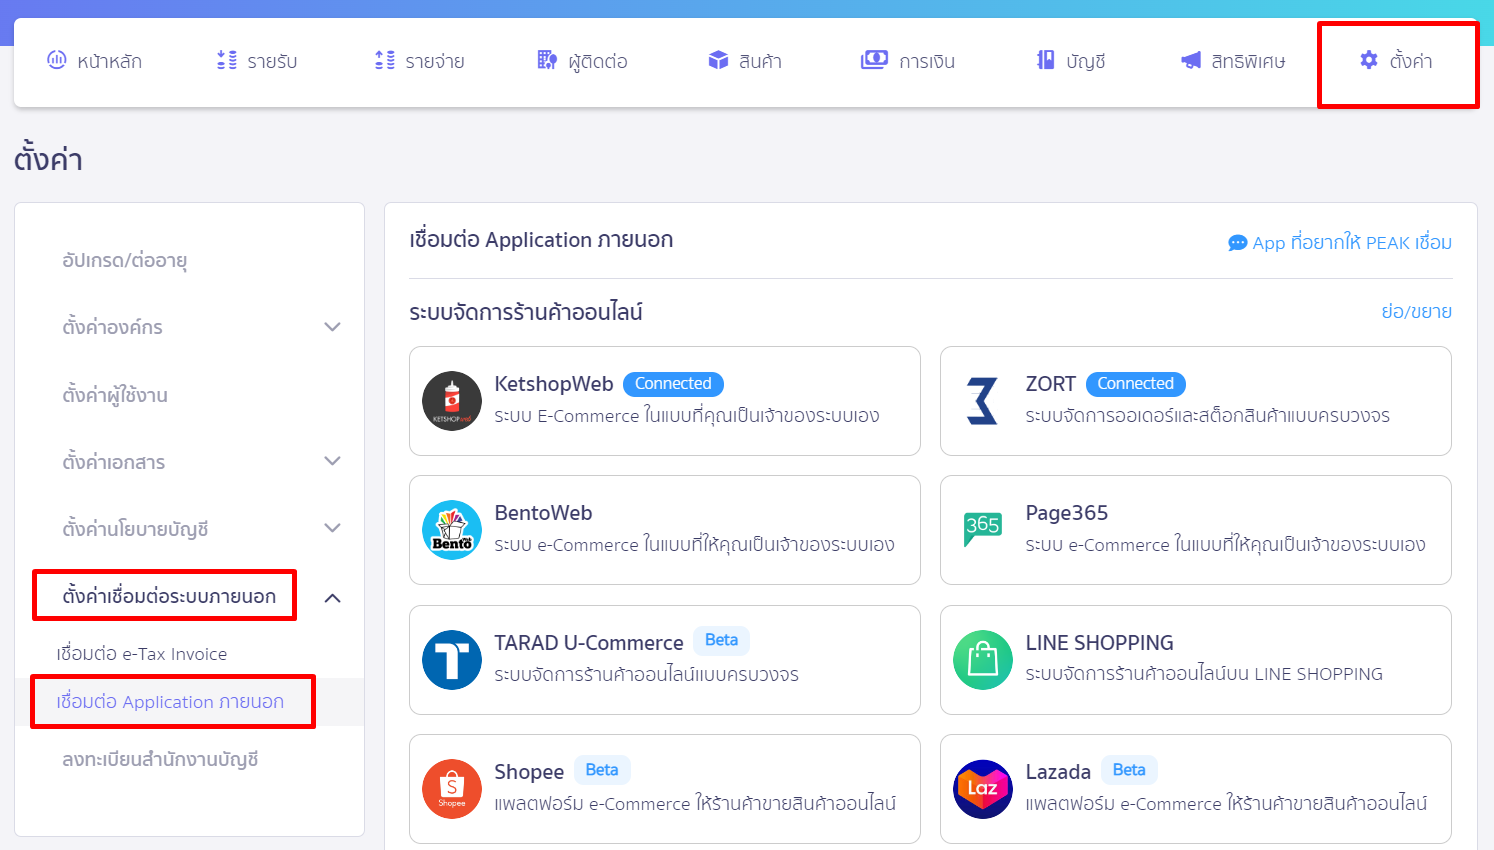Expand the ตั้งค่านโยบายบัญชี section chevron
The width and height of the screenshot is (1494, 850).
pyautogui.click(x=333, y=528)
